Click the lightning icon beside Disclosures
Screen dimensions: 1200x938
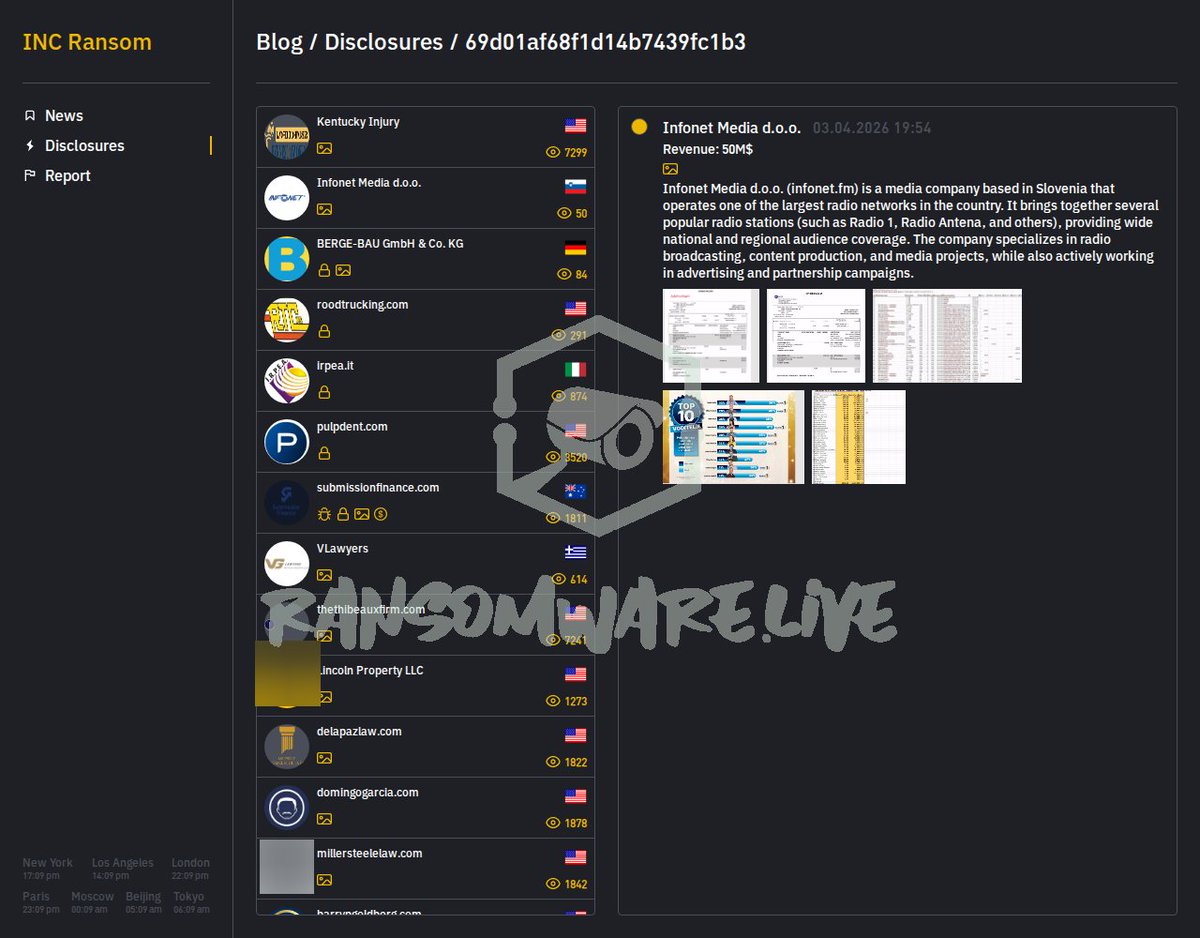tap(30, 146)
